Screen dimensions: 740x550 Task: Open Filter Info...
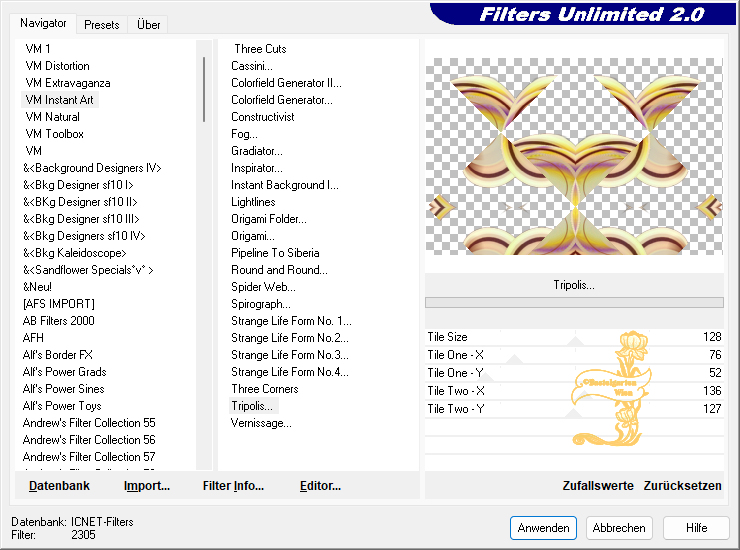(x=233, y=486)
